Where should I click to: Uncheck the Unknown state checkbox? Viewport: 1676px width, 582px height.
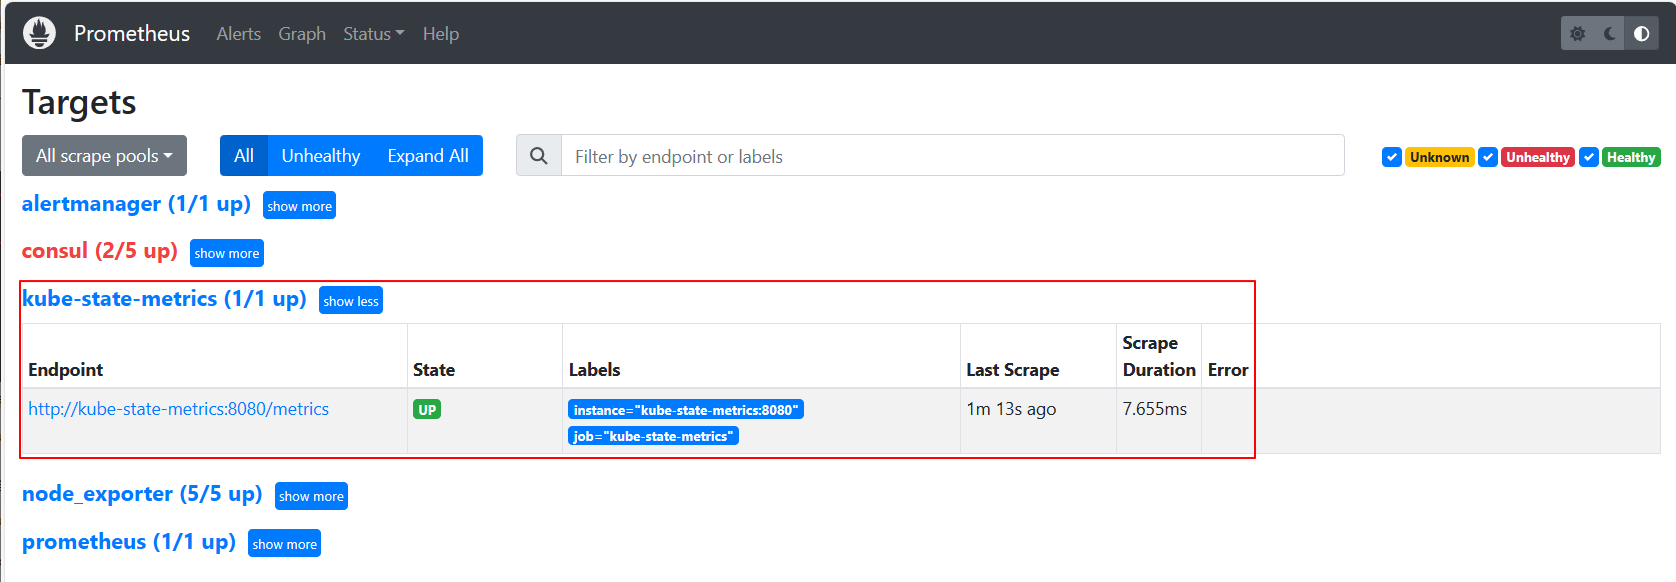tap(1391, 157)
